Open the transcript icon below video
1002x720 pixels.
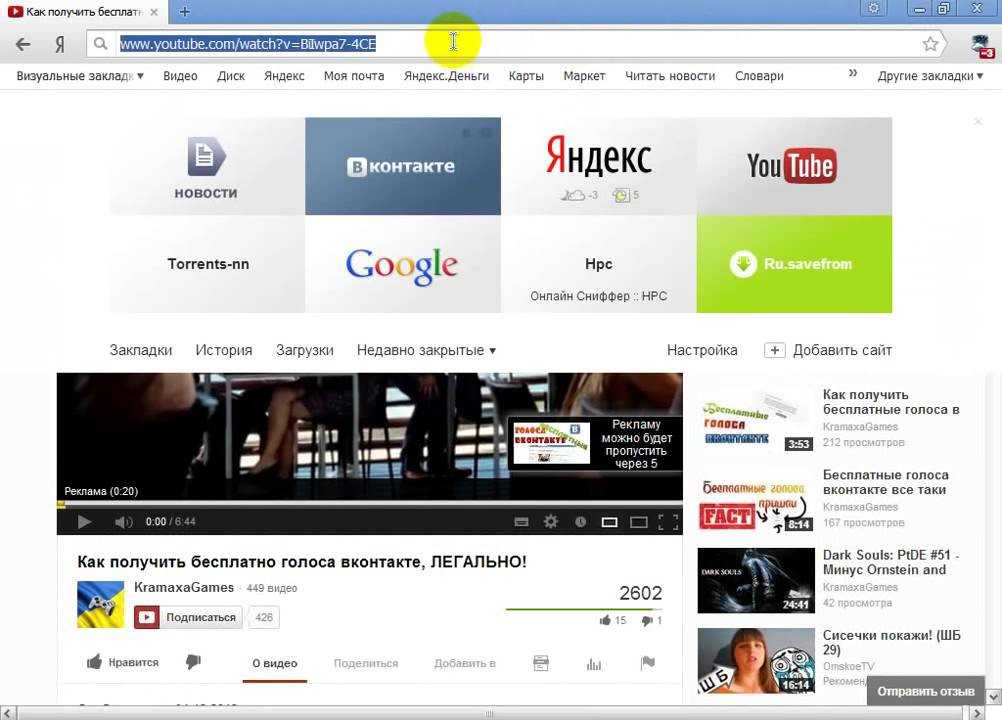[x=541, y=663]
